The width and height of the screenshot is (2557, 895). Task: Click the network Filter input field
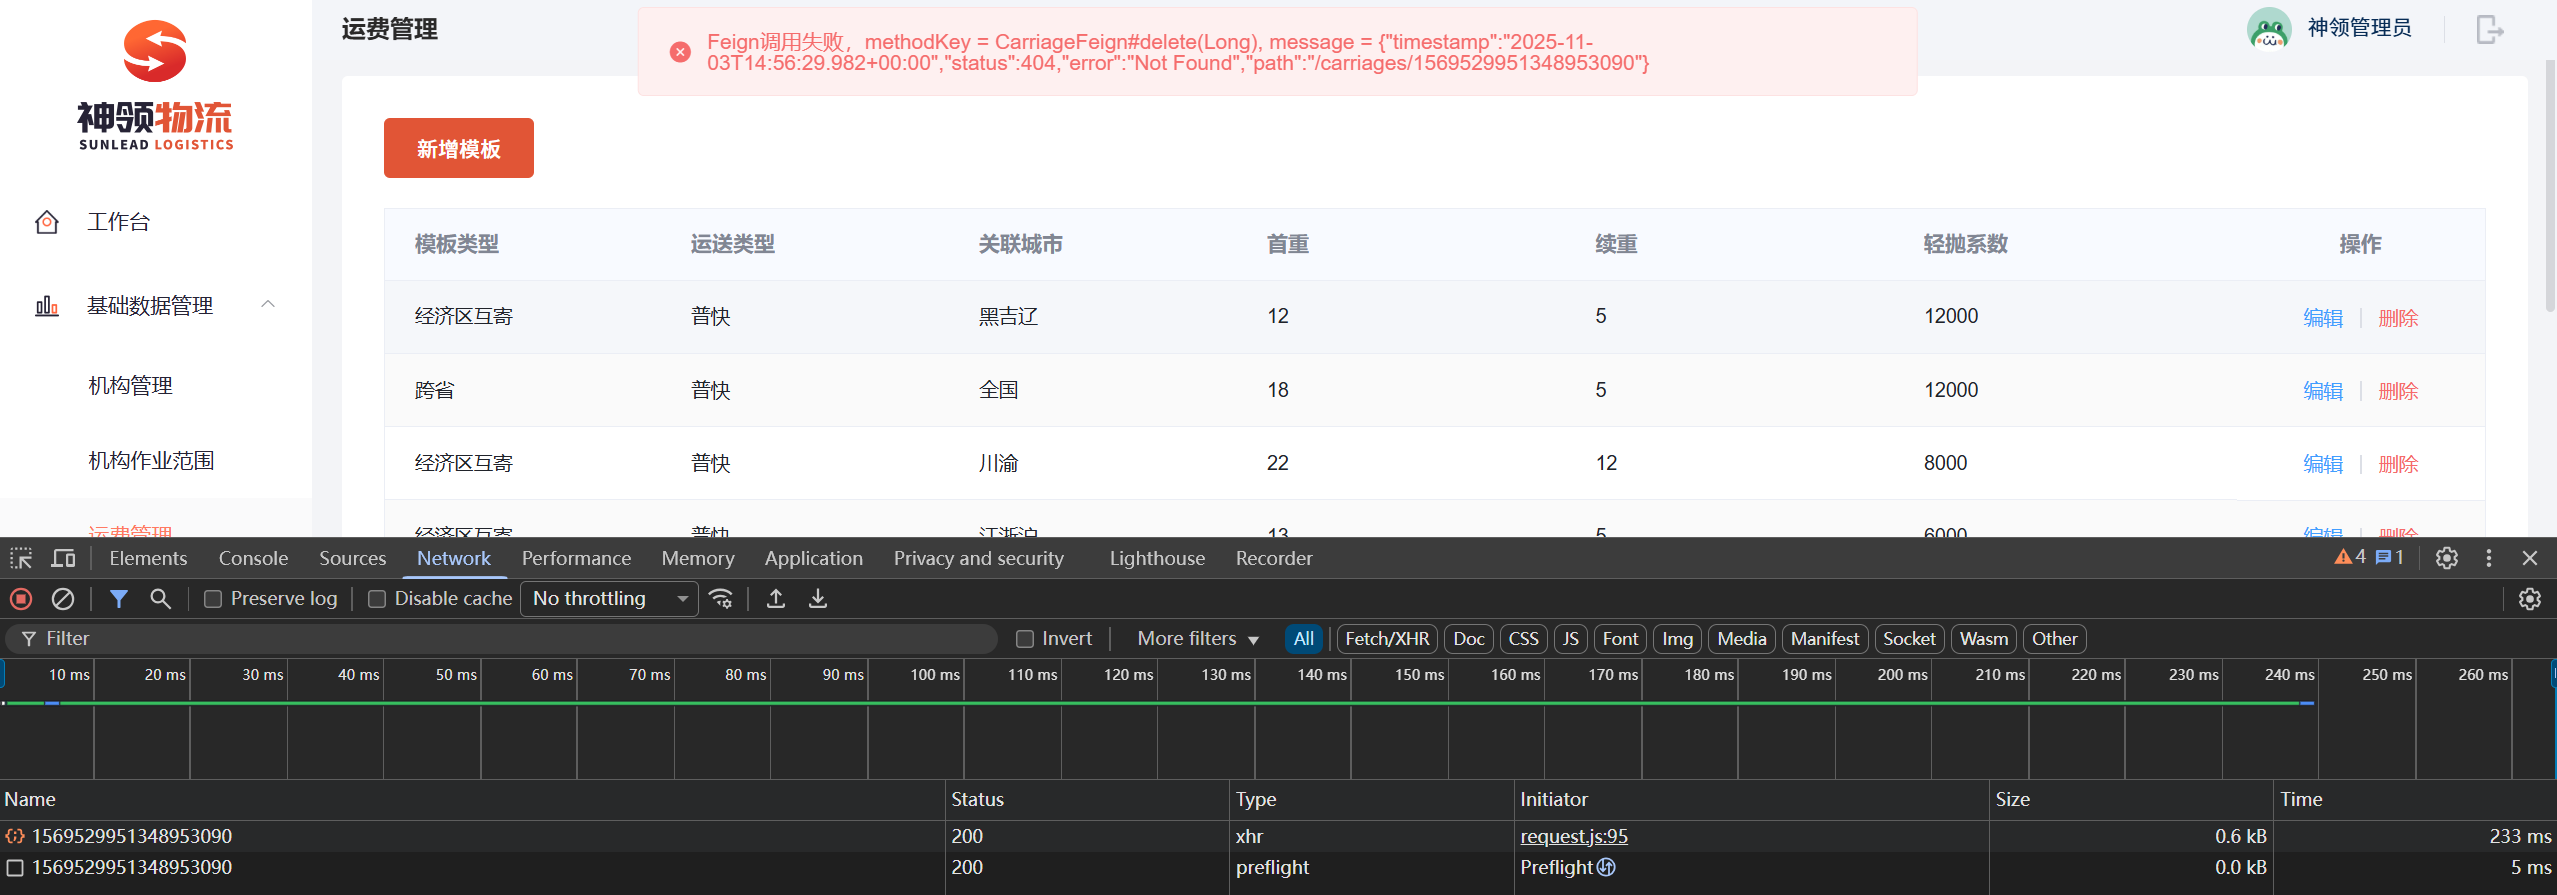coord(502,639)
